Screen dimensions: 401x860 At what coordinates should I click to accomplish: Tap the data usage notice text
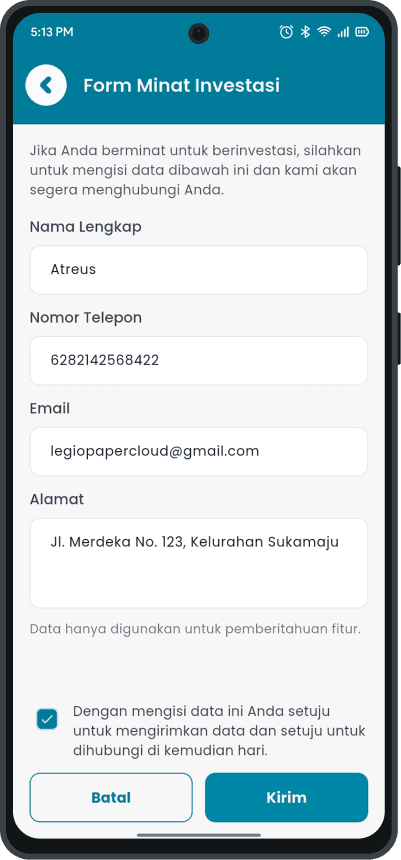pos(195,629)
